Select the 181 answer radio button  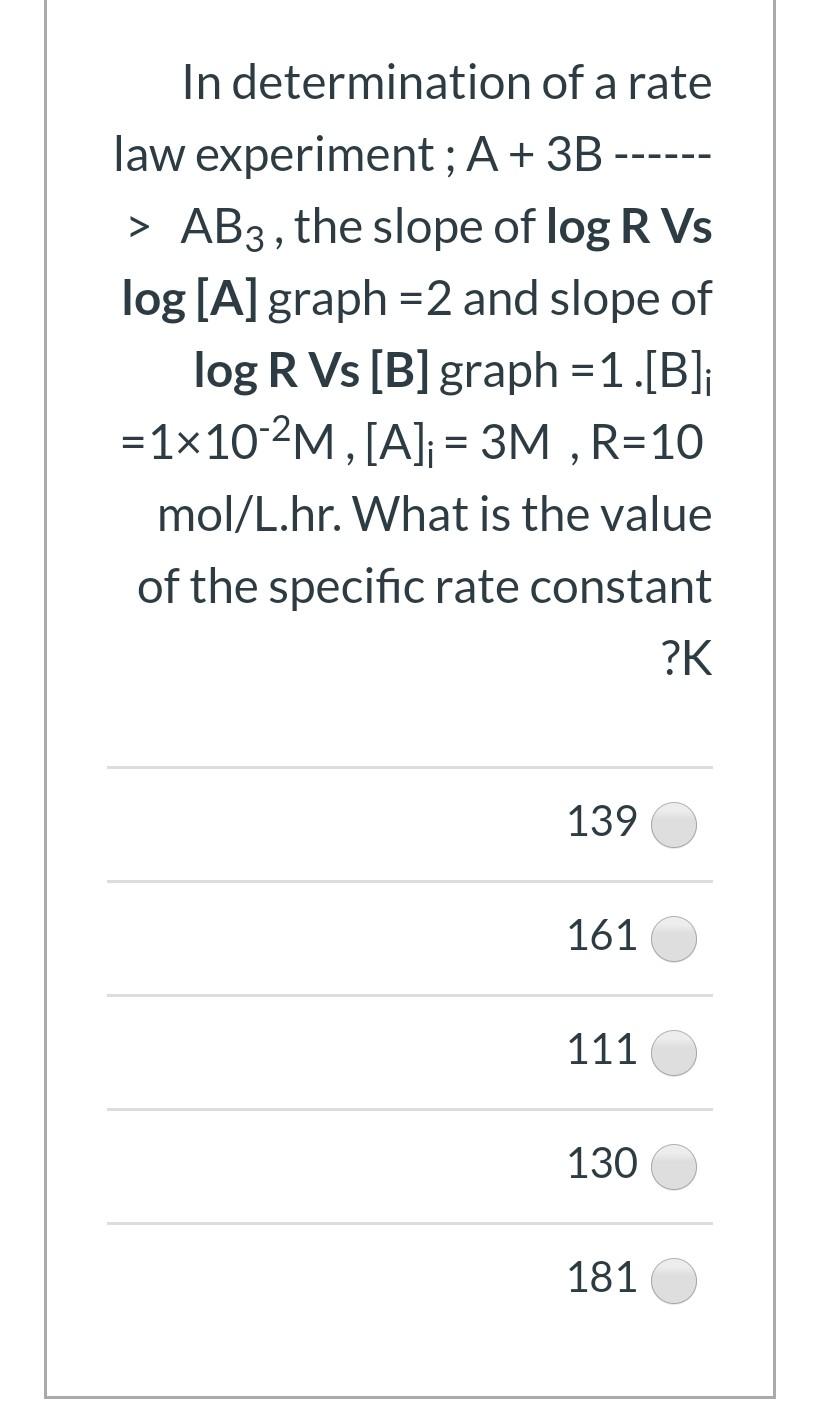click(674, 1281)
